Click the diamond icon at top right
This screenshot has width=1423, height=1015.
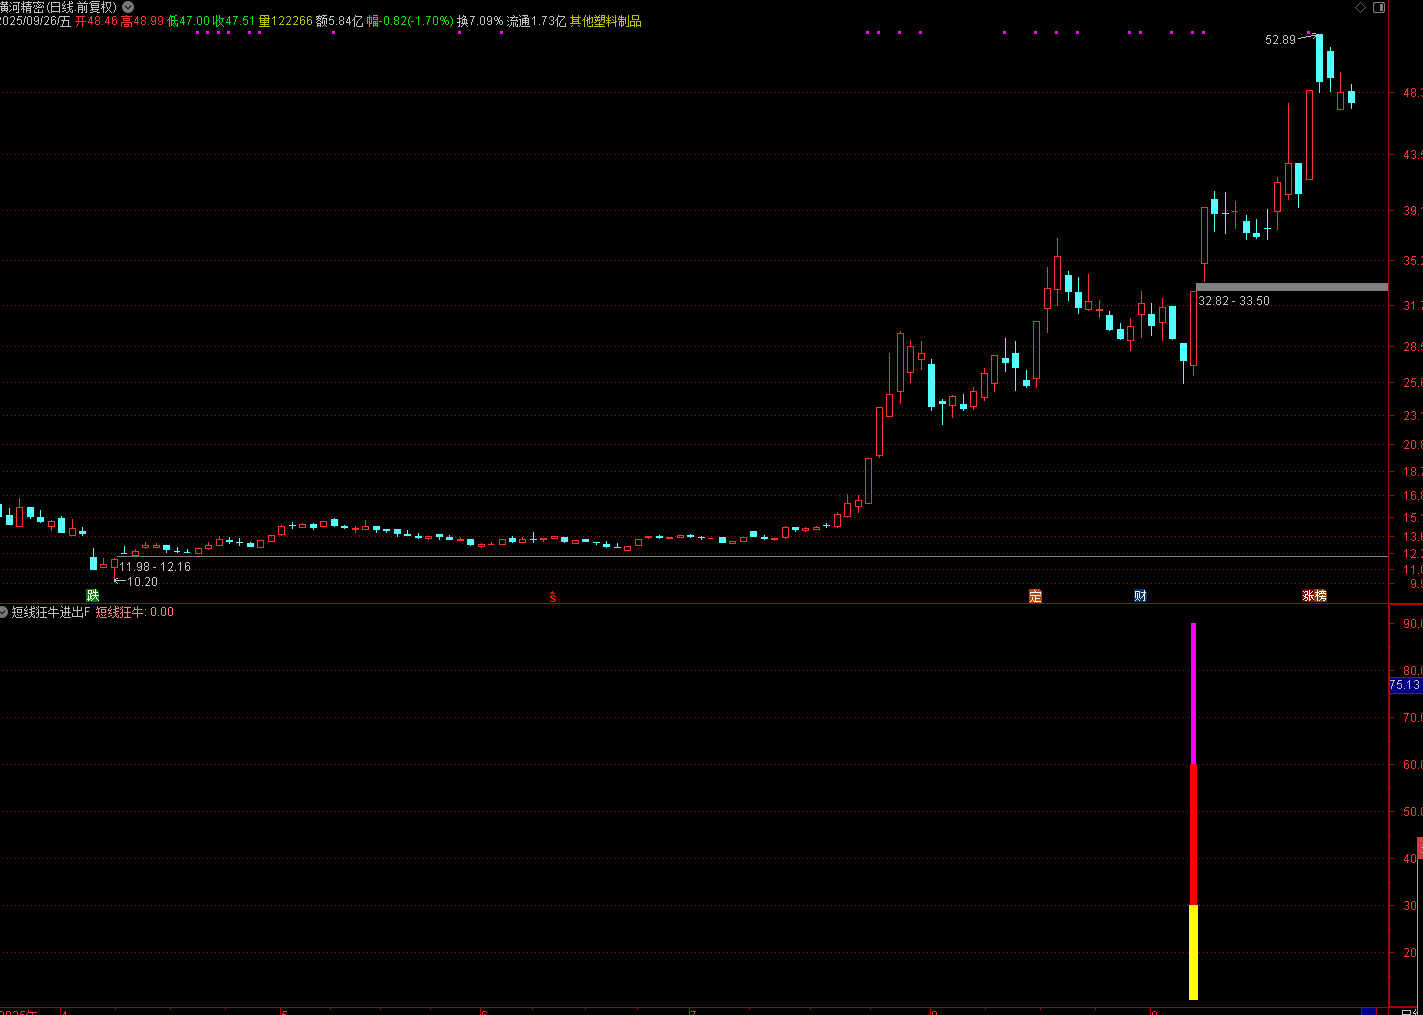[x=1360, y=7]
